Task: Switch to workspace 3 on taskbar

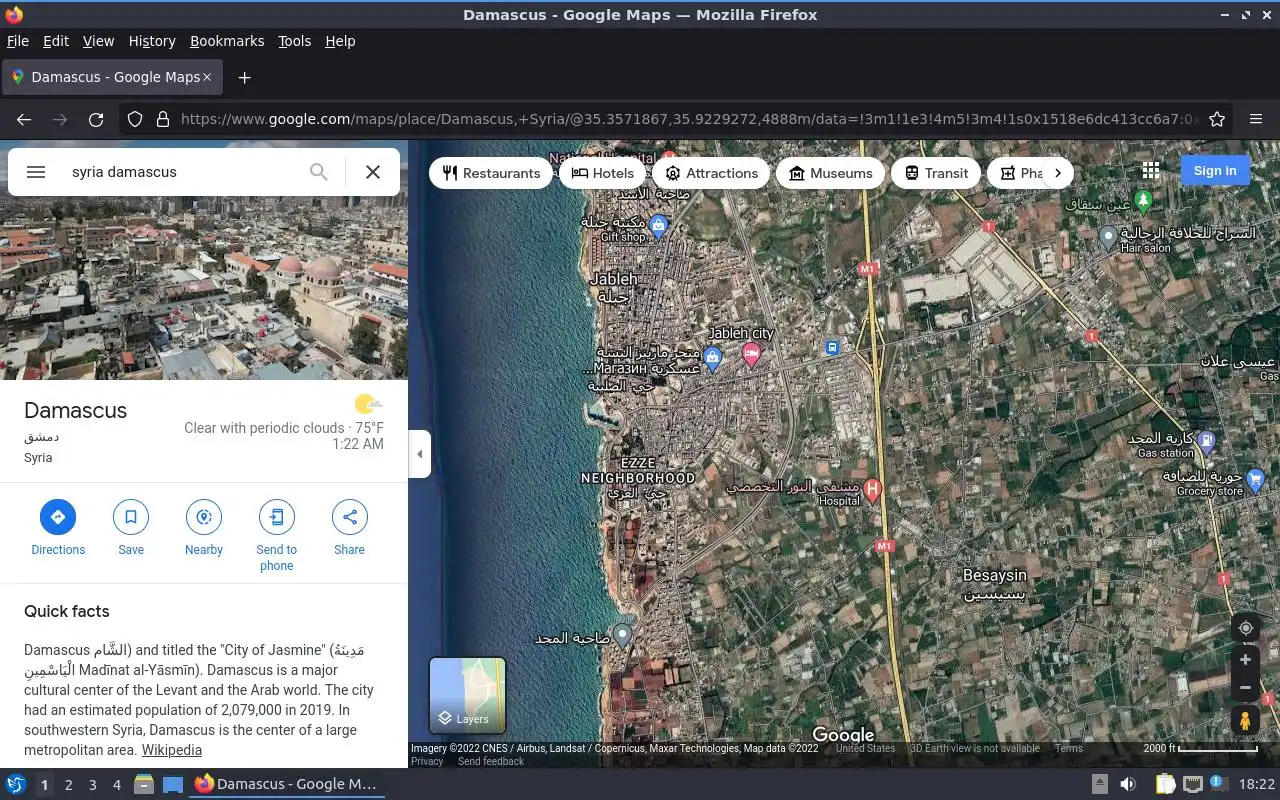Action: [92, 785]
